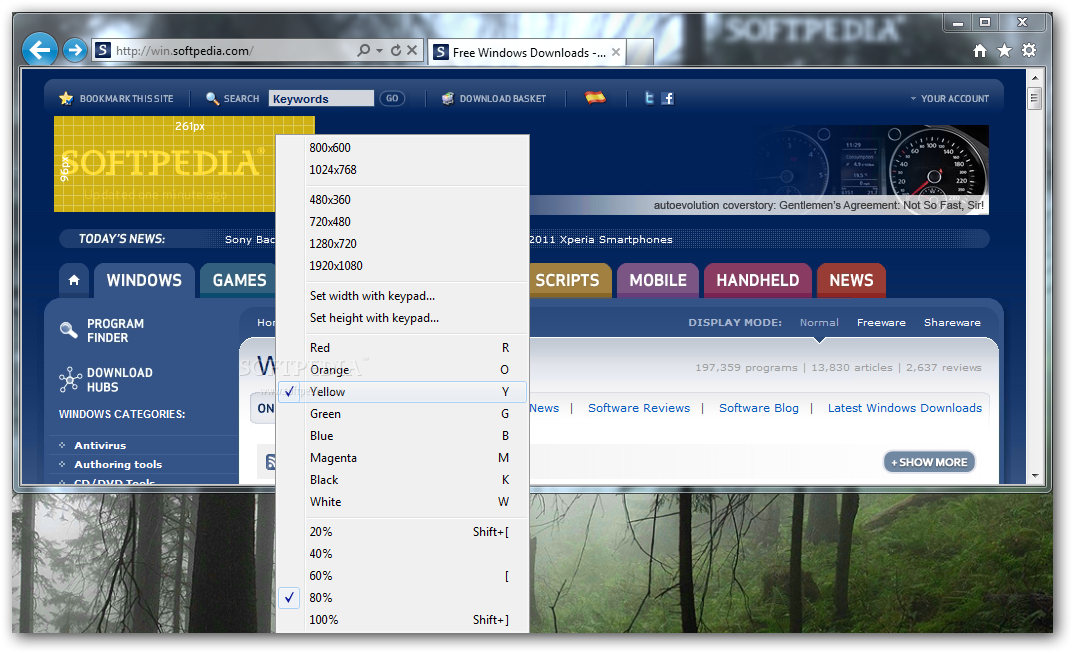Click the Keywords search field
The height and width of the screenshot is (653, 1073).
click(x=321, y=99)
